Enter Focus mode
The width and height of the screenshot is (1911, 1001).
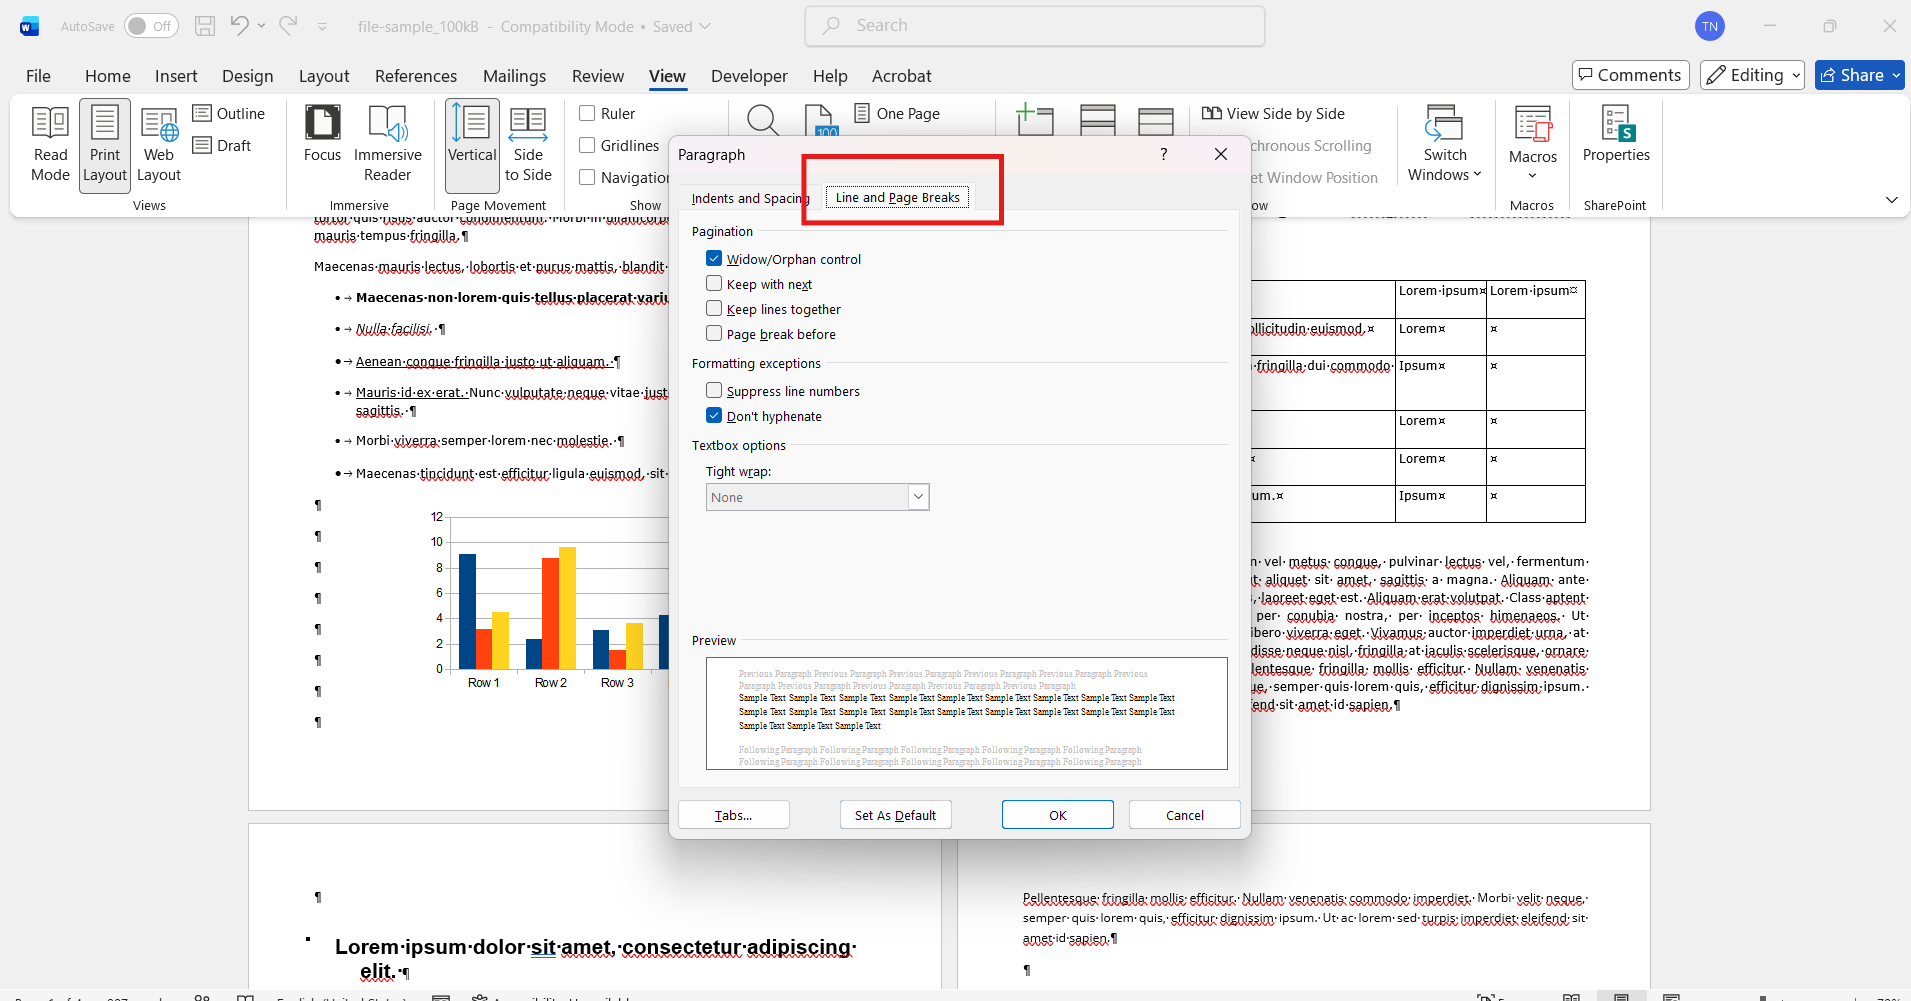click(x=322, y=135)
